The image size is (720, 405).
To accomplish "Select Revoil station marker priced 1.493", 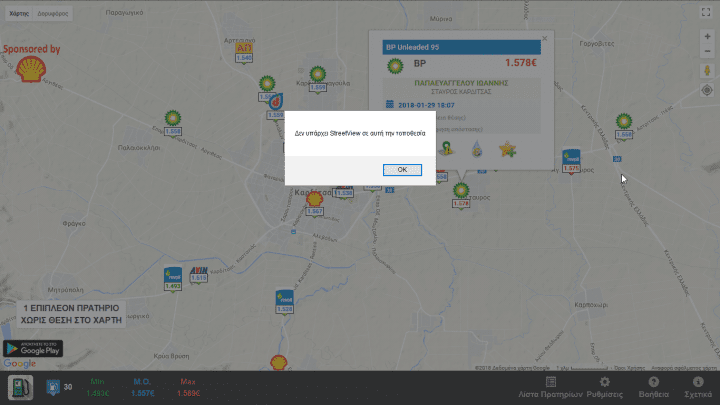I will (173, 279).
